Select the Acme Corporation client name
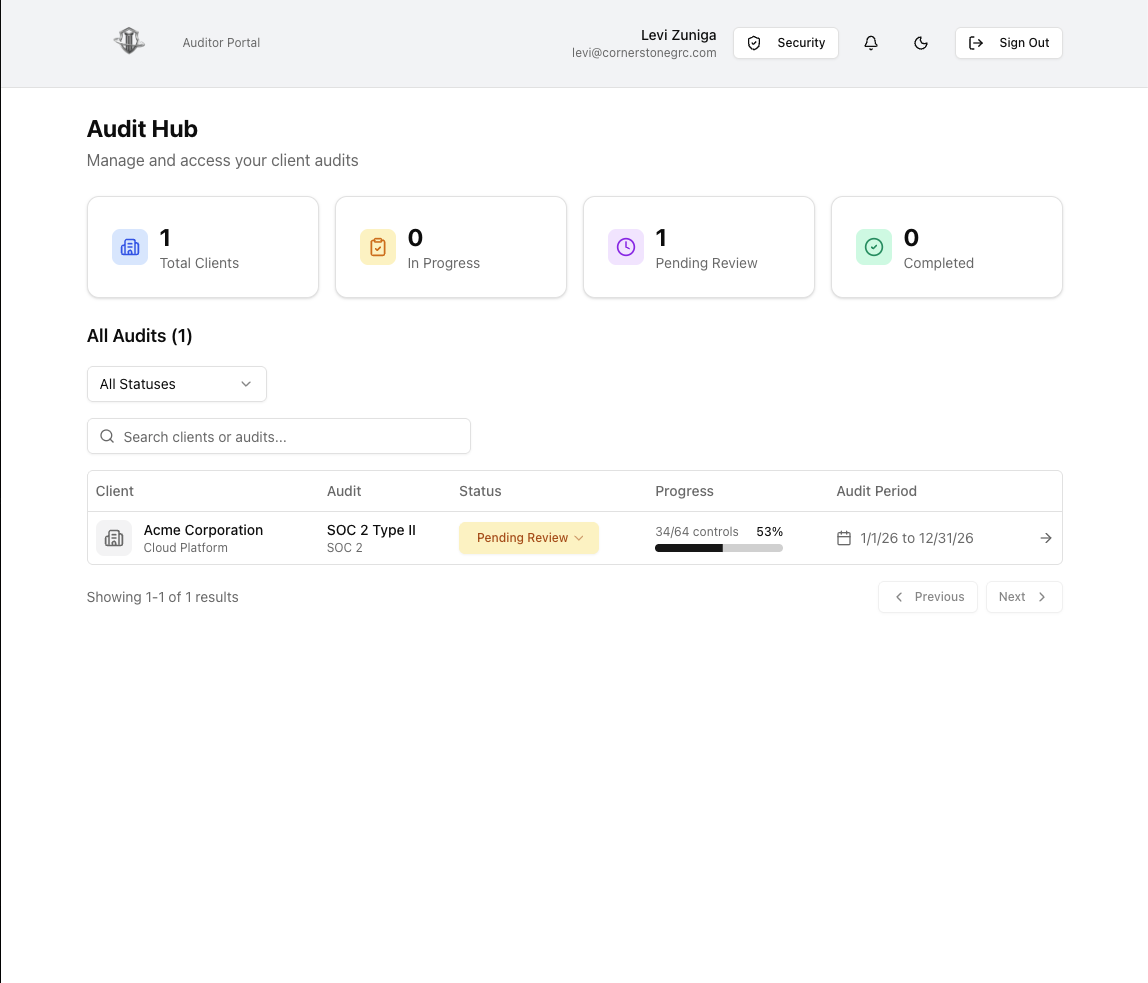 [203, 530]
